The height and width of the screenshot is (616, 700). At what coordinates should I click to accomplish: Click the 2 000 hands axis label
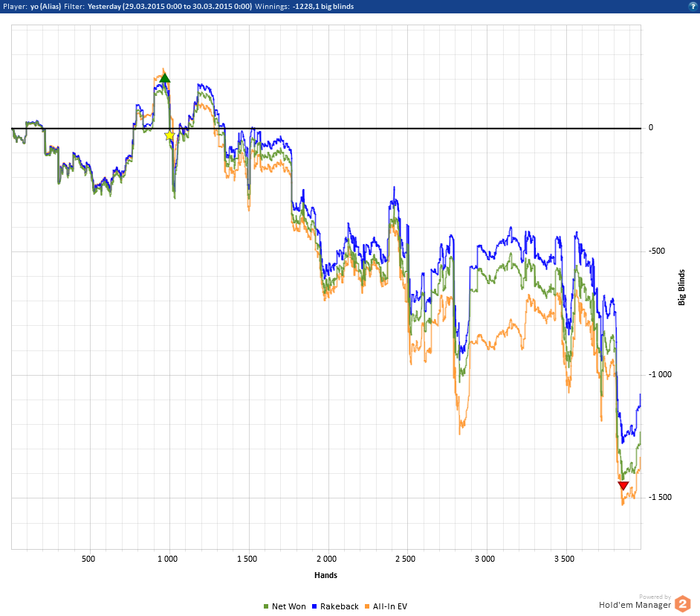(x=326, y=559)
